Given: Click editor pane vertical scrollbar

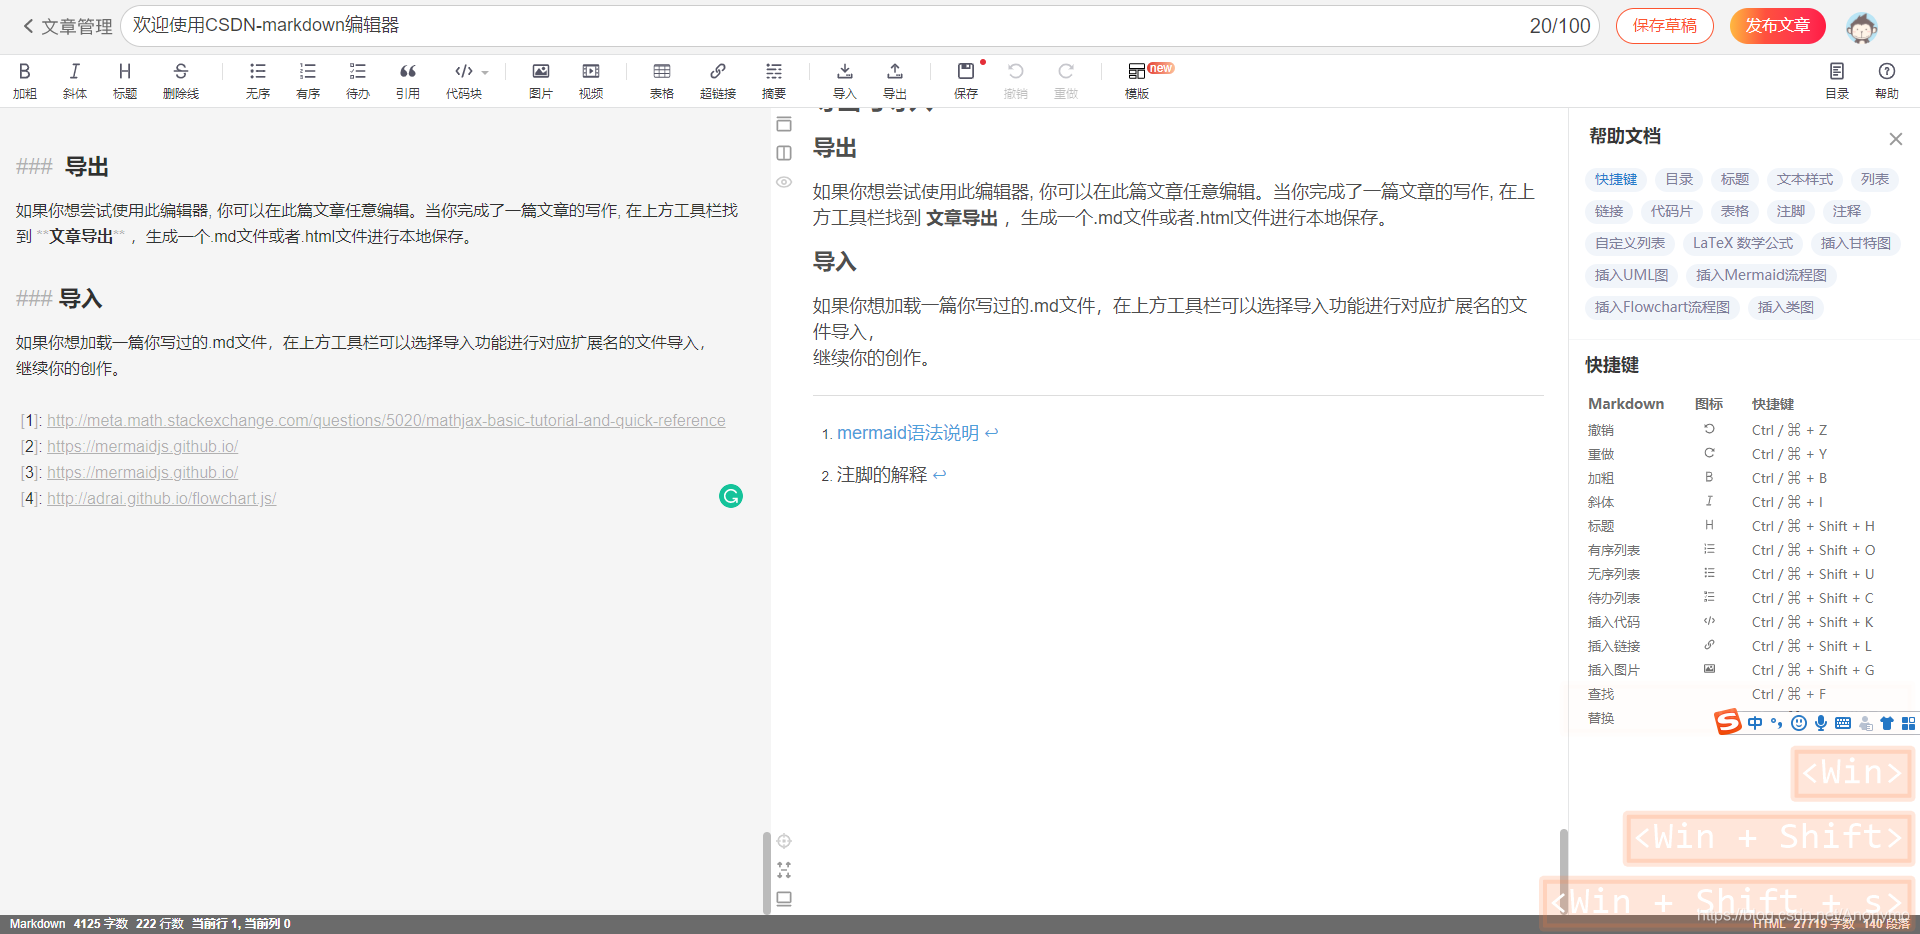Looking at the screenshot, I should (x=766, y=873).
